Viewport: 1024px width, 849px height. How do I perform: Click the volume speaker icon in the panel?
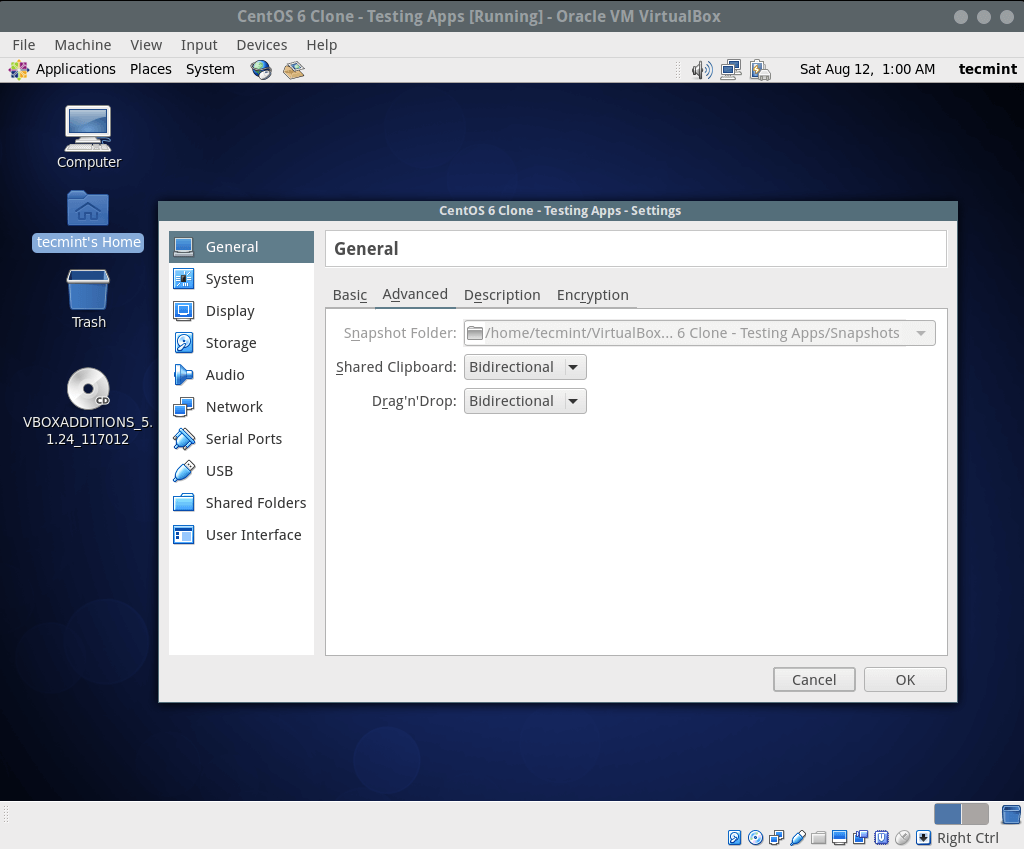click(702, 69)
